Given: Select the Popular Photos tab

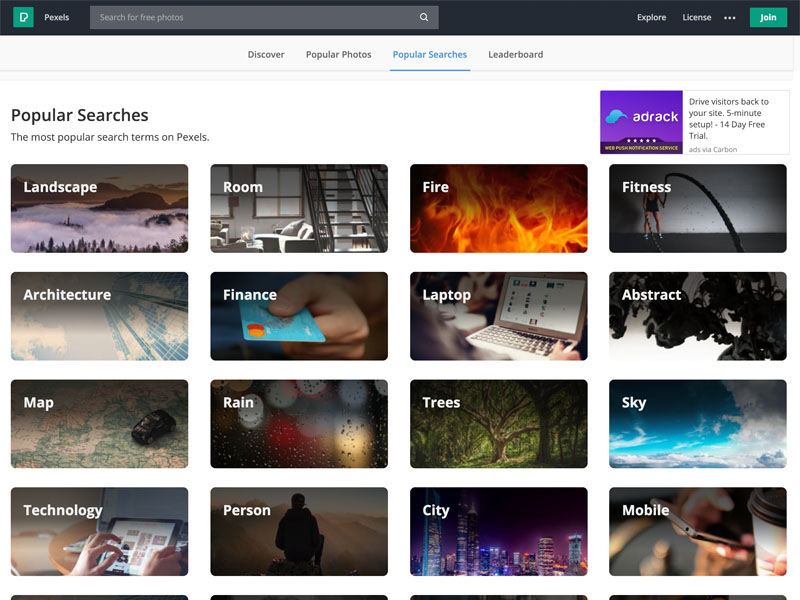Looking at the screenshot, I should click(338, 55).
